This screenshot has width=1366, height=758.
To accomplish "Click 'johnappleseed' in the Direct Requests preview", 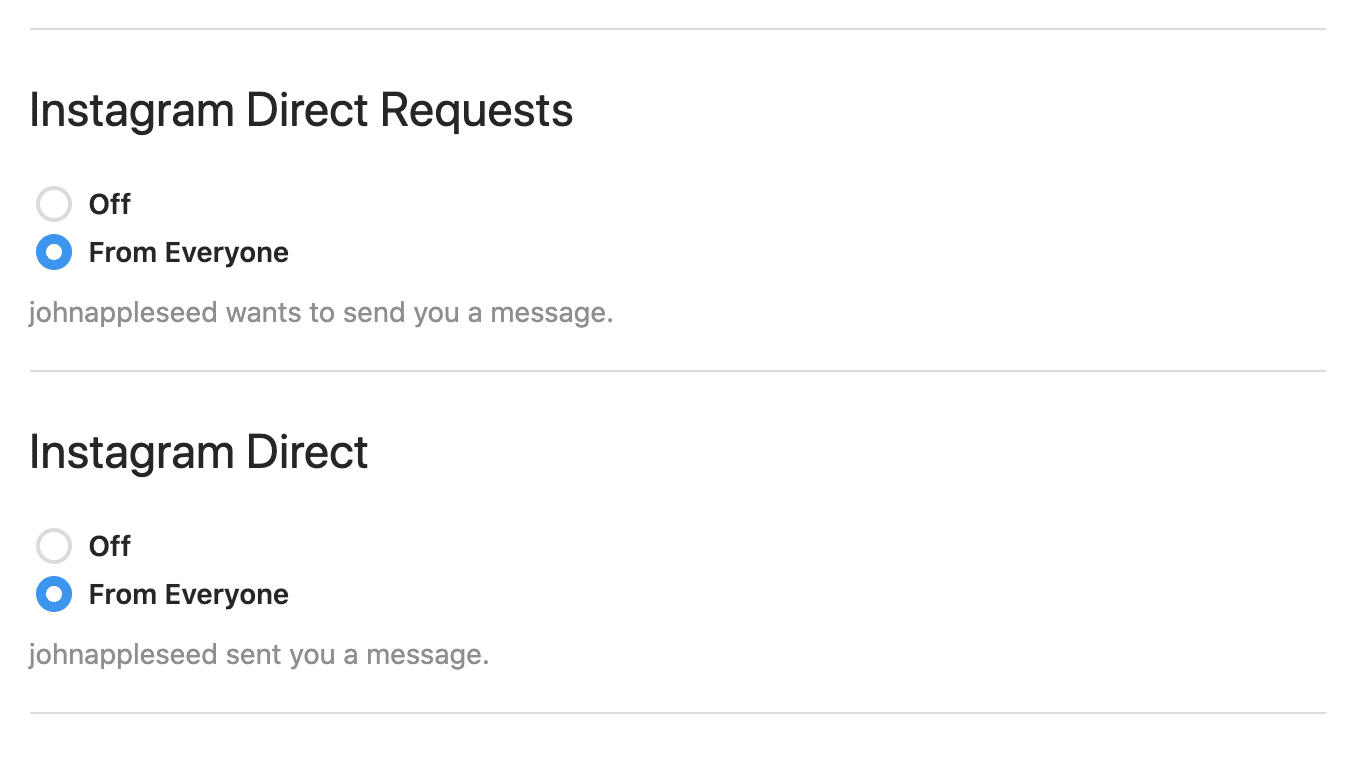I will (123, 313).
